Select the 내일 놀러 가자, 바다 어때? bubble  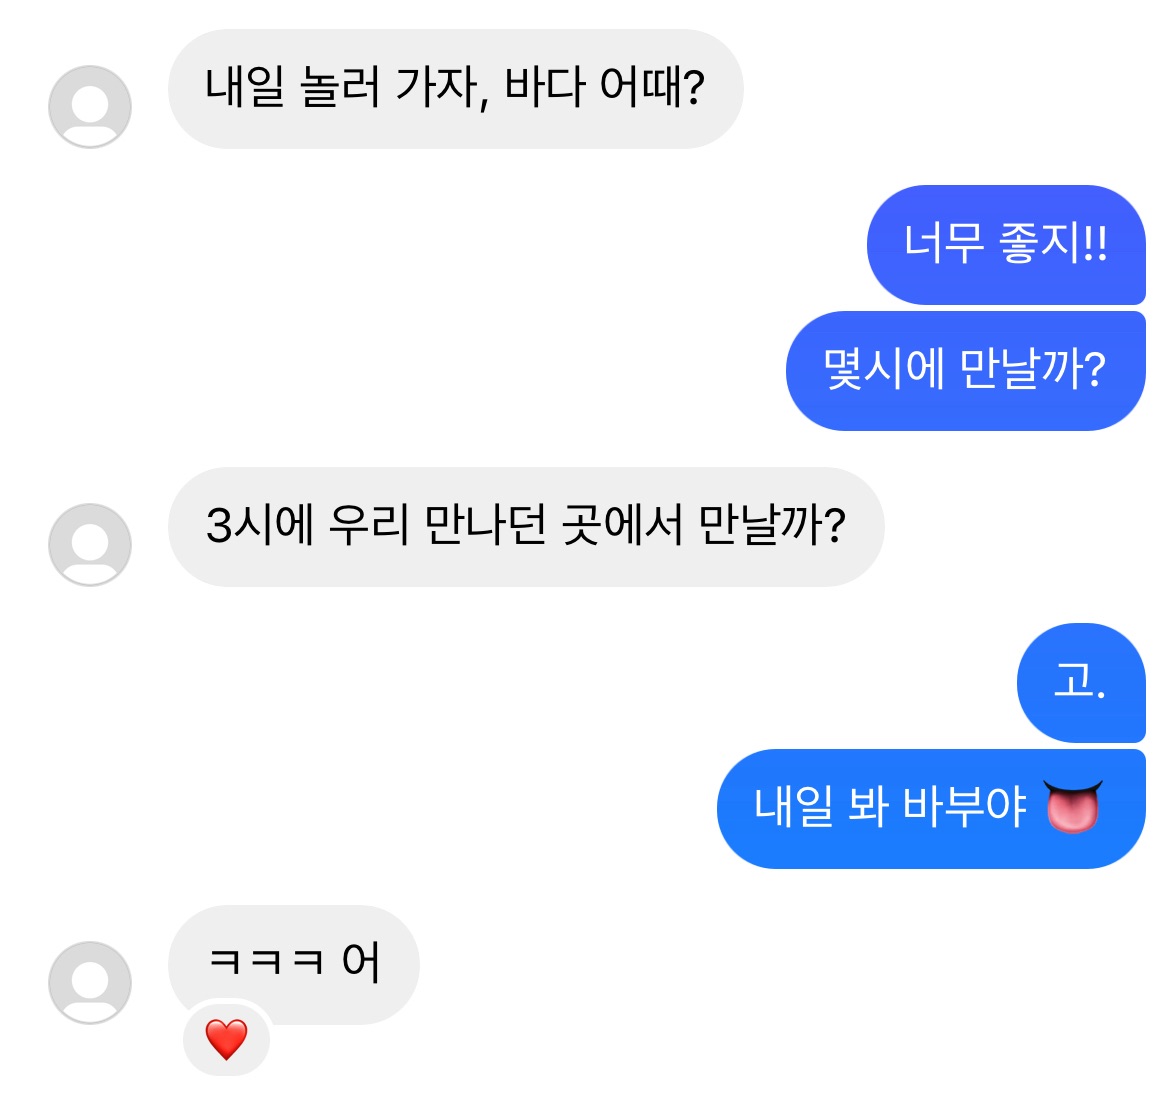pos(455,89)
